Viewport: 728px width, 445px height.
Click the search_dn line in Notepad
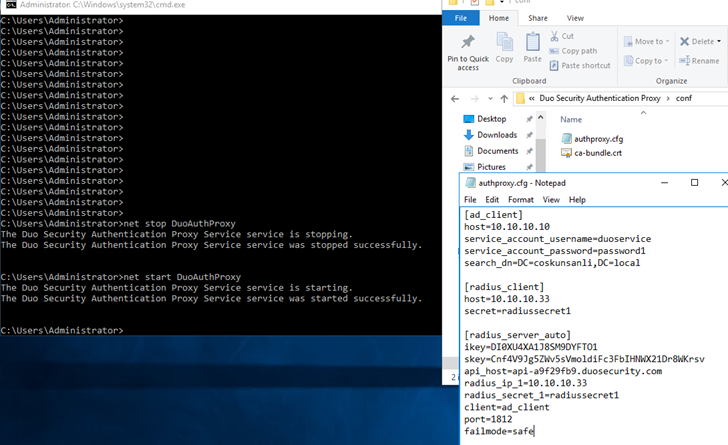click(552, 263)
